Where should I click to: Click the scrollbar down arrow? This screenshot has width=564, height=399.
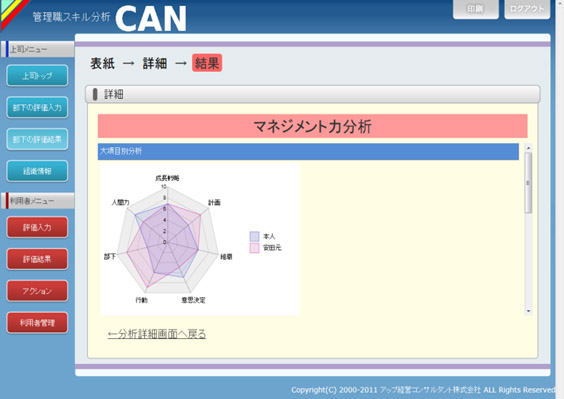point(528,311)
